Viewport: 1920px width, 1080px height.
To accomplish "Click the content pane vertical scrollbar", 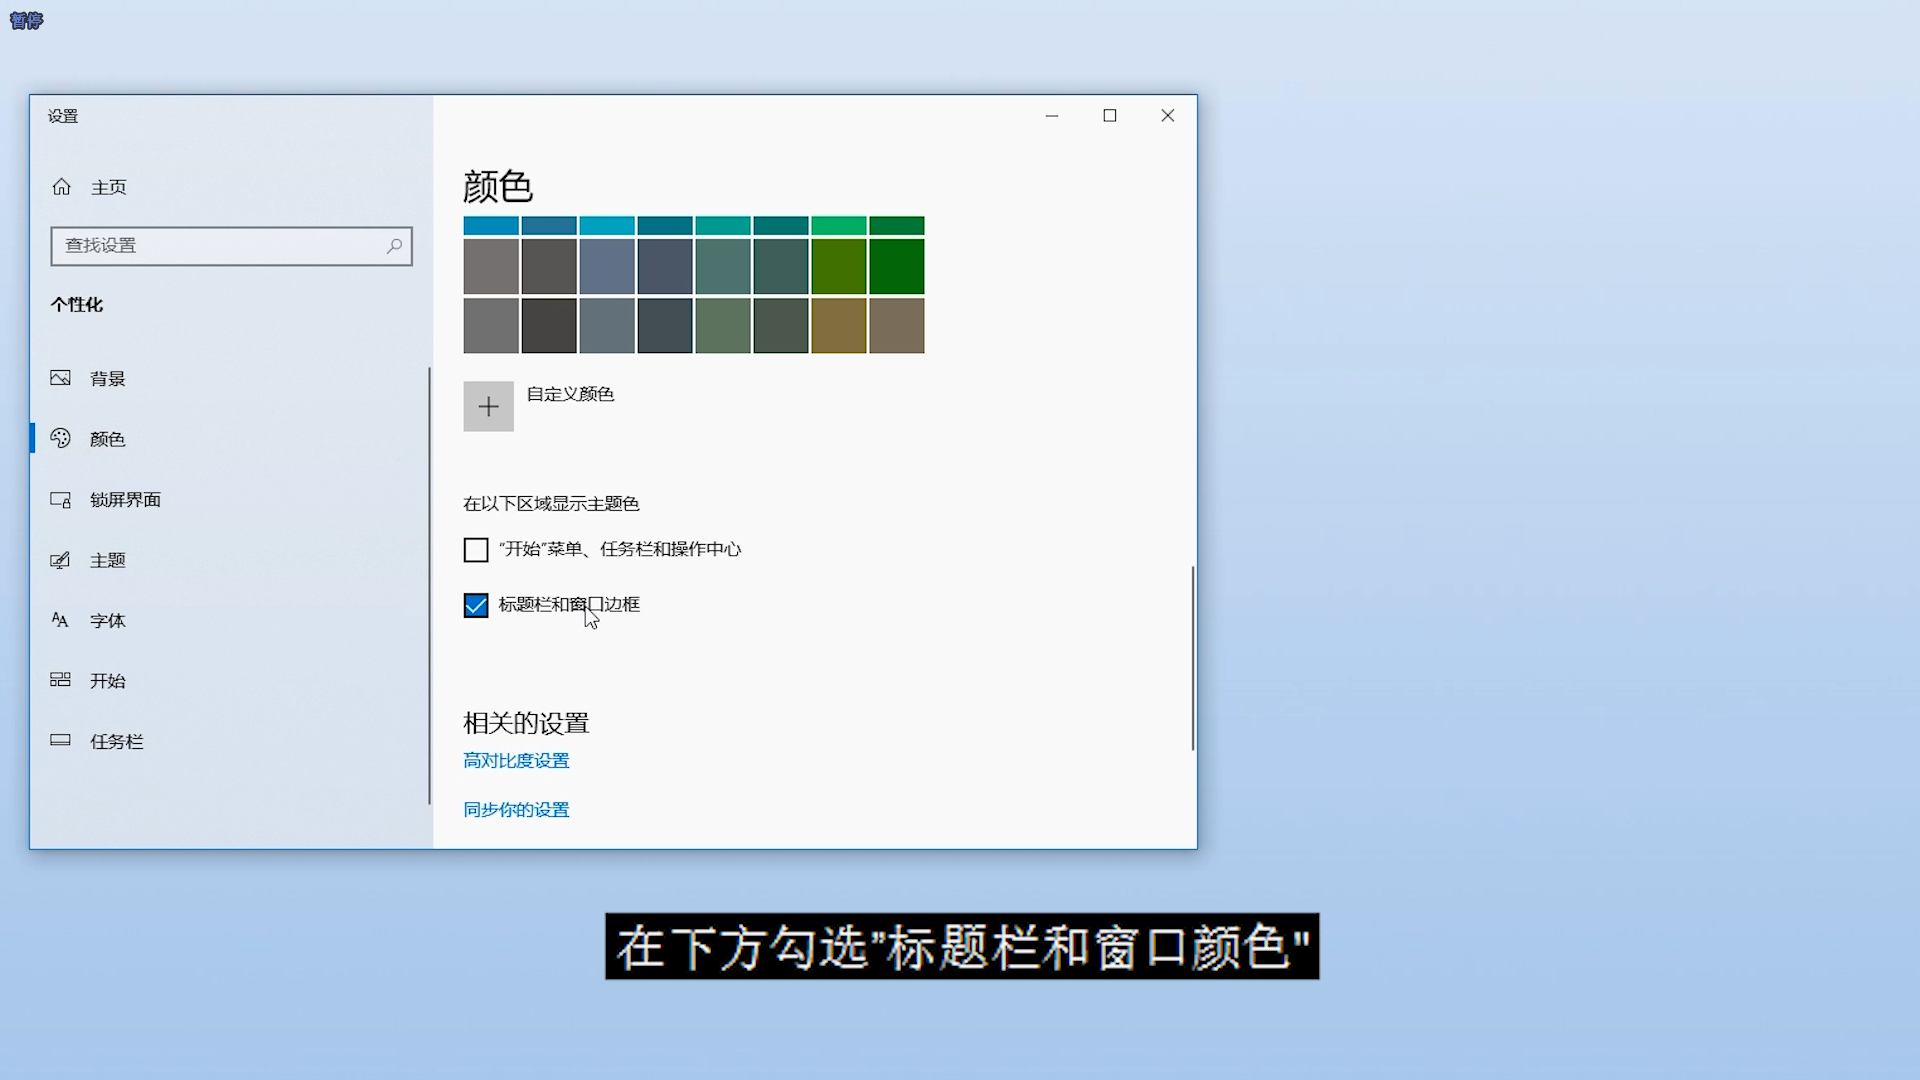I will 1192,658.
